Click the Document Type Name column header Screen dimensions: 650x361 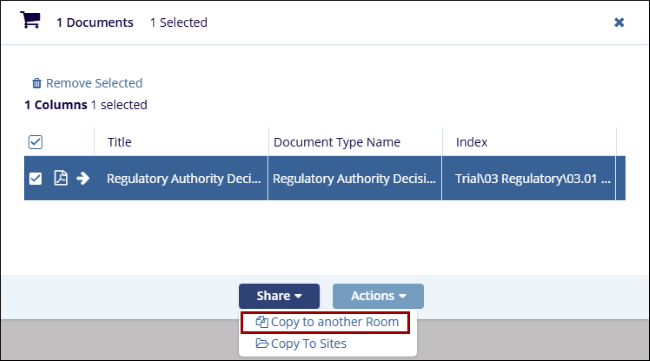click(x=337, y=142)
